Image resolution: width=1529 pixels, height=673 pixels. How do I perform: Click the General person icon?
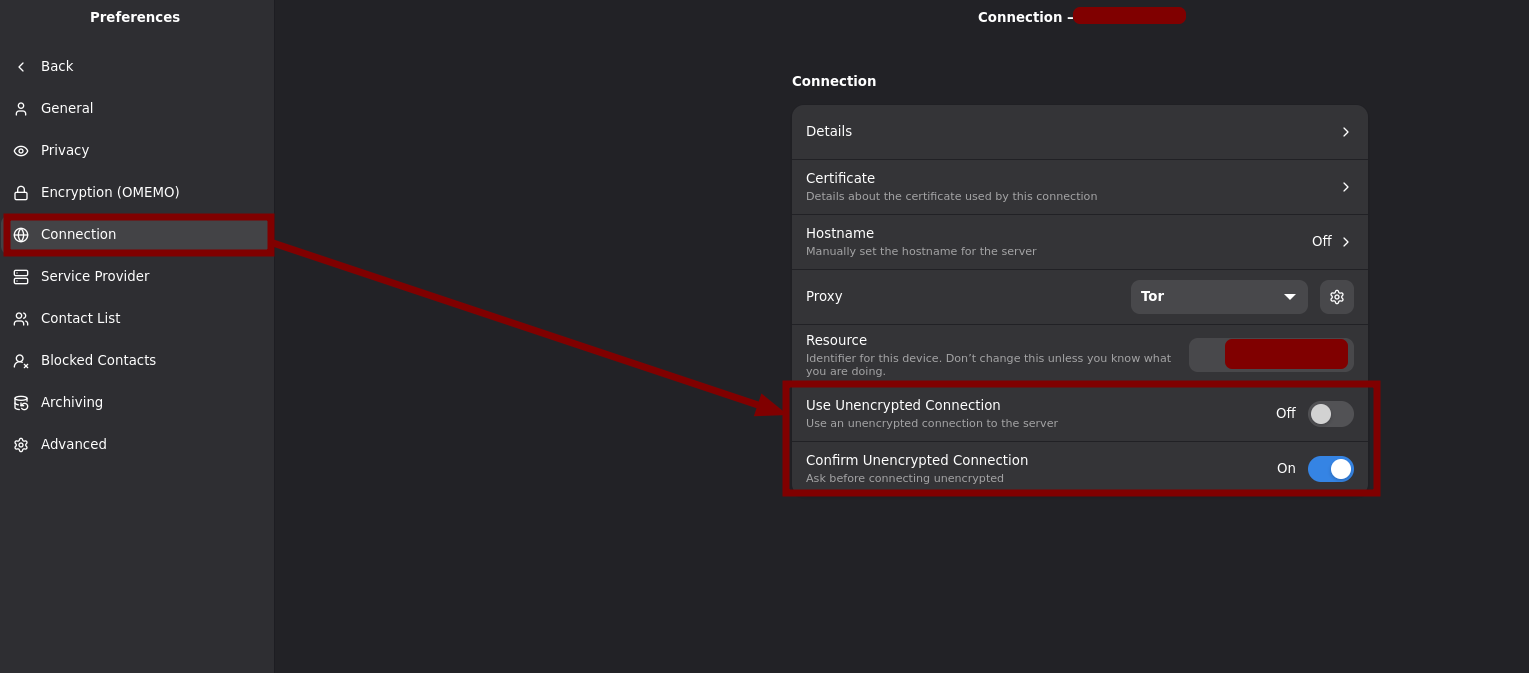tap(21, 109)
